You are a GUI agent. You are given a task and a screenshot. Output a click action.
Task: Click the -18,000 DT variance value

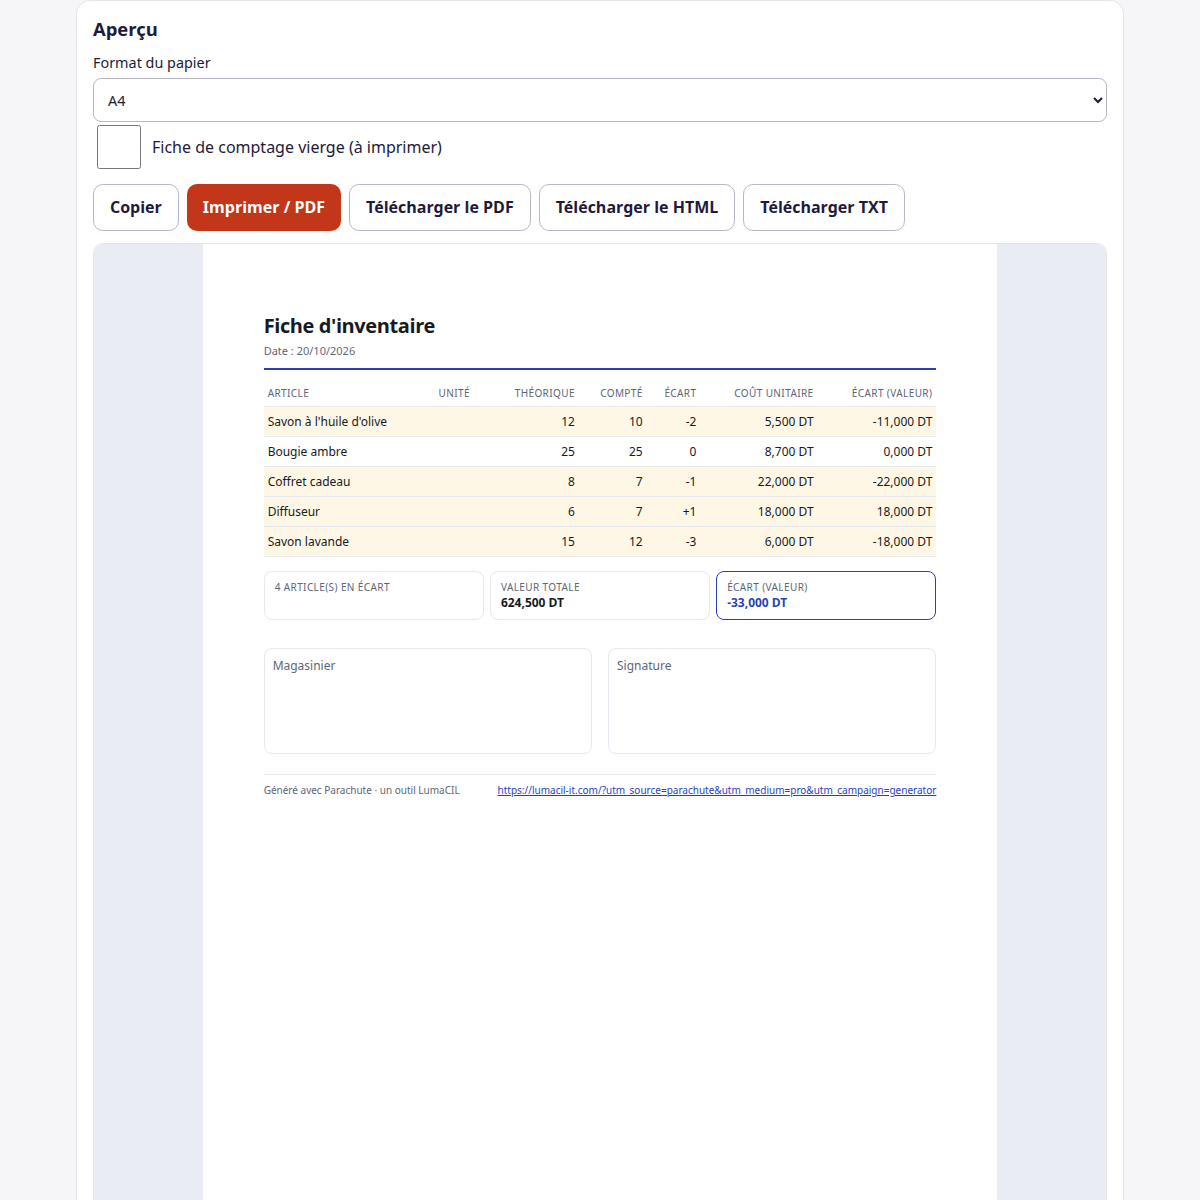pyautogui.click(x=902, y=542)
